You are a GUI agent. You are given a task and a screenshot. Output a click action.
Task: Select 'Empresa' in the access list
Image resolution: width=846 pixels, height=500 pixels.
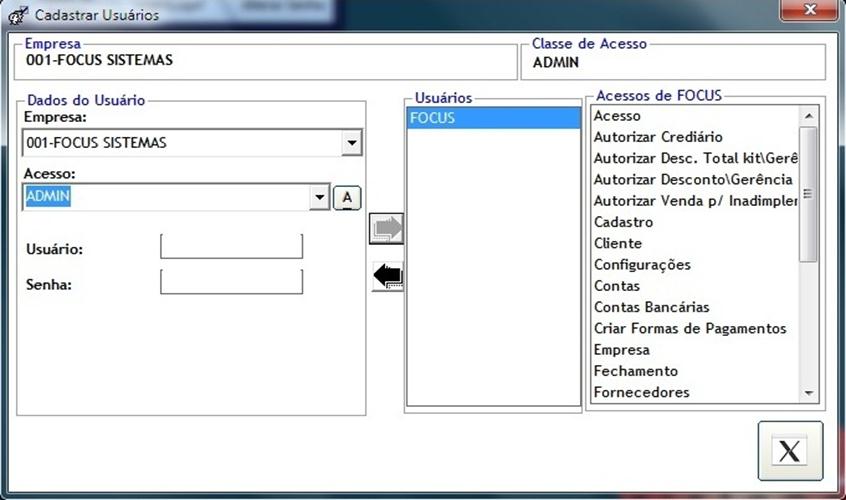694,350
